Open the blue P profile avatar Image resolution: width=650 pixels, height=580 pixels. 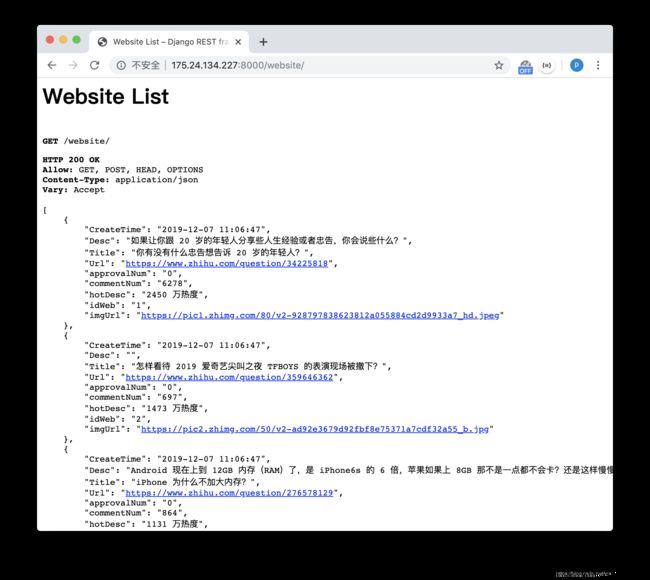point(576,65)
